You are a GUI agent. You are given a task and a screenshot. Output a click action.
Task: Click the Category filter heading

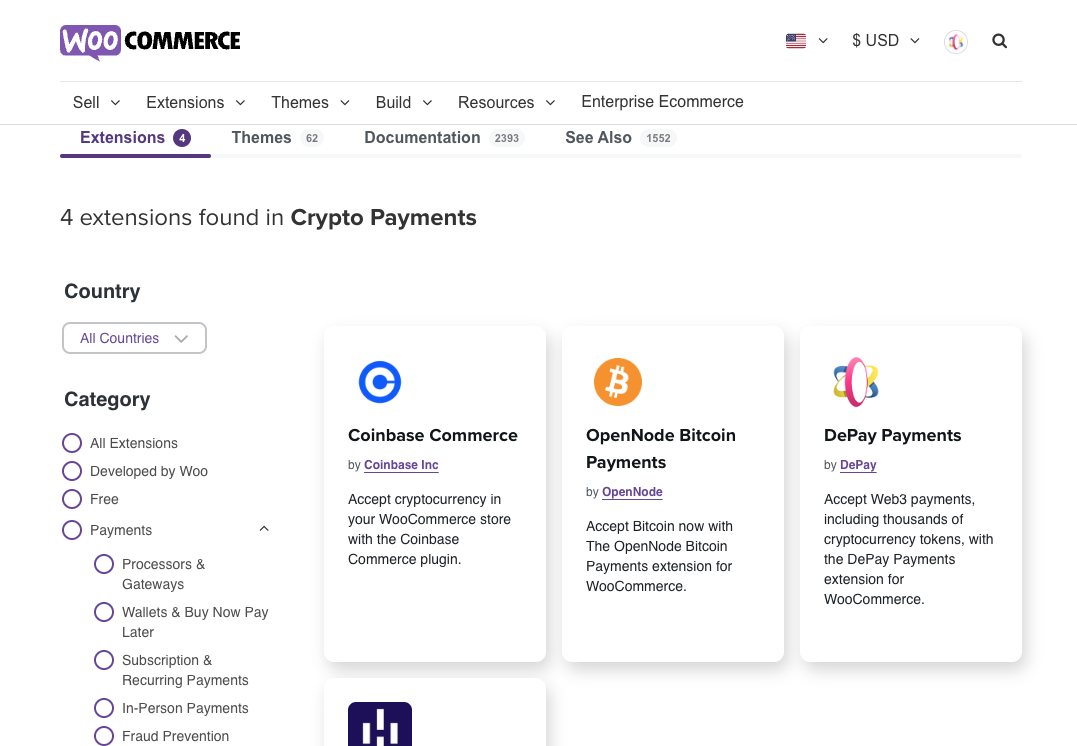click(x=107, y=400)
